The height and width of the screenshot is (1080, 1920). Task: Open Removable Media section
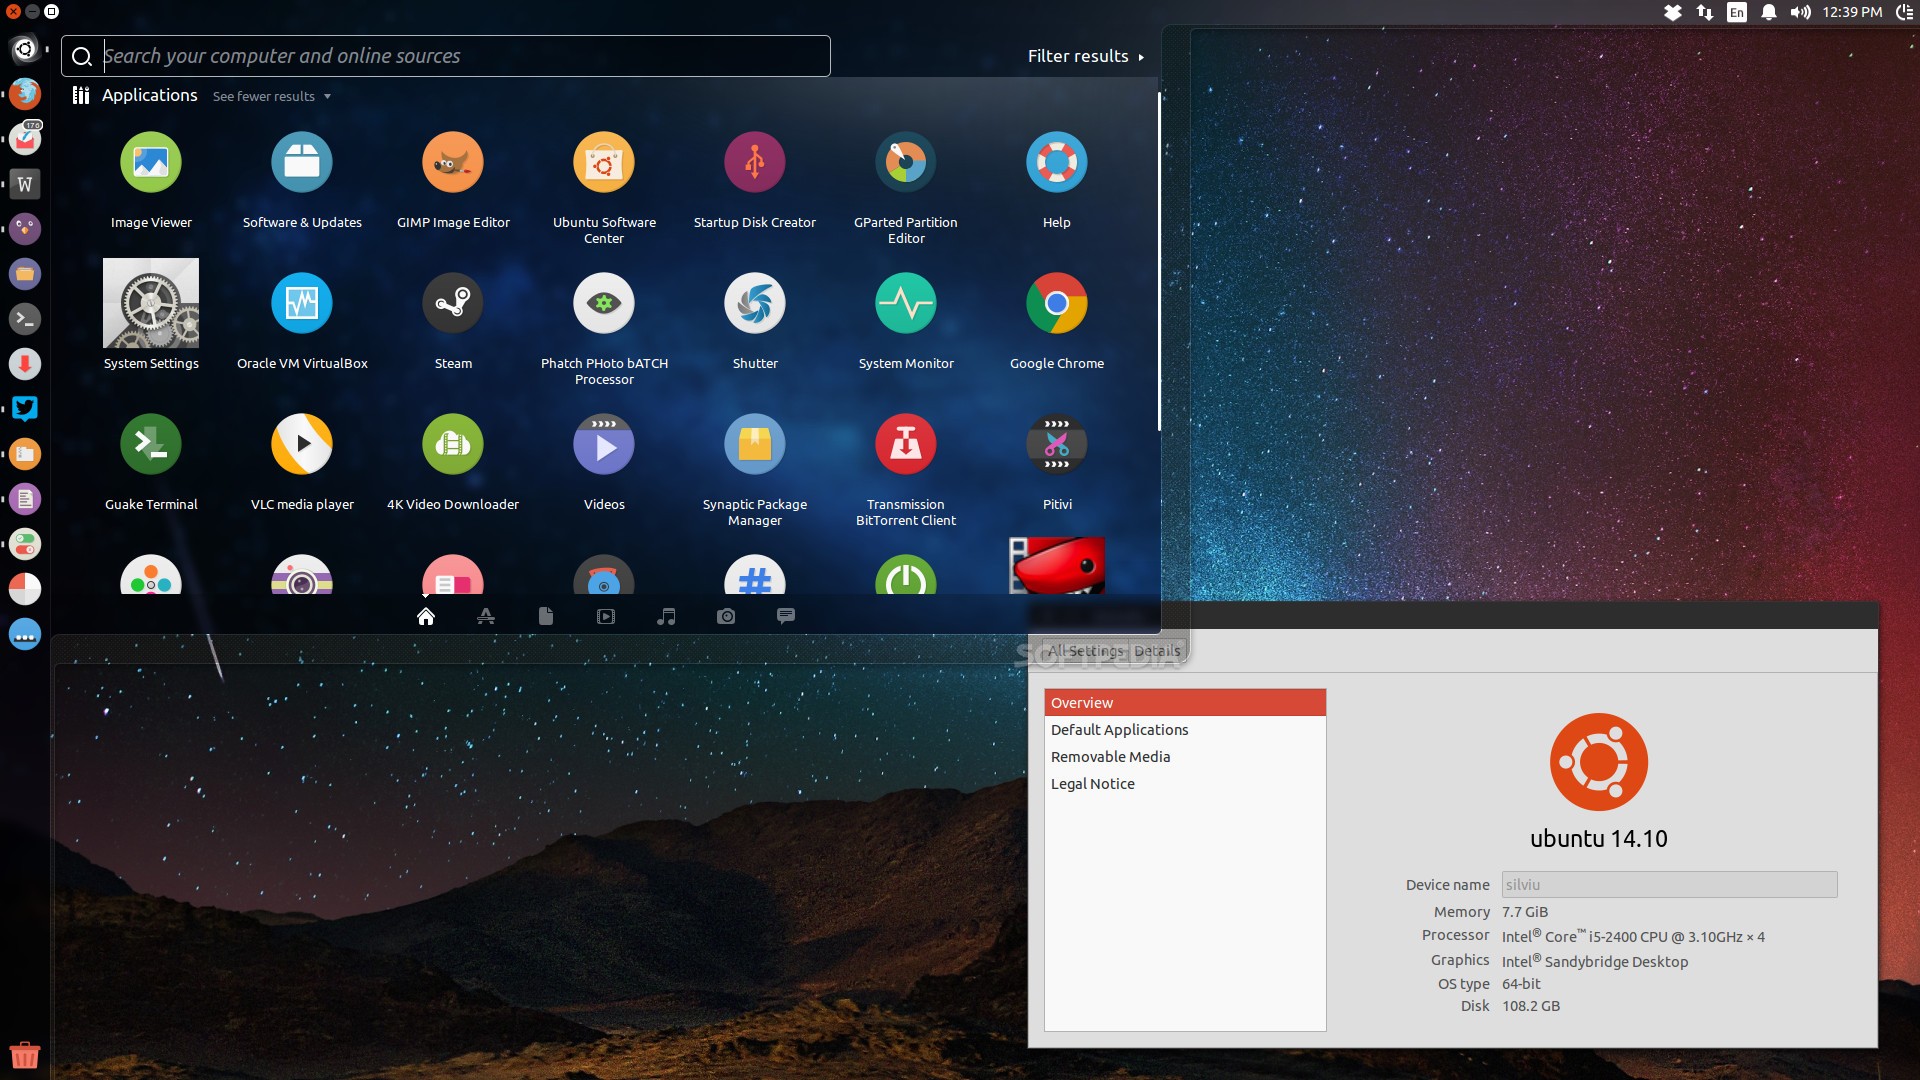click(x=1185, y=757)
